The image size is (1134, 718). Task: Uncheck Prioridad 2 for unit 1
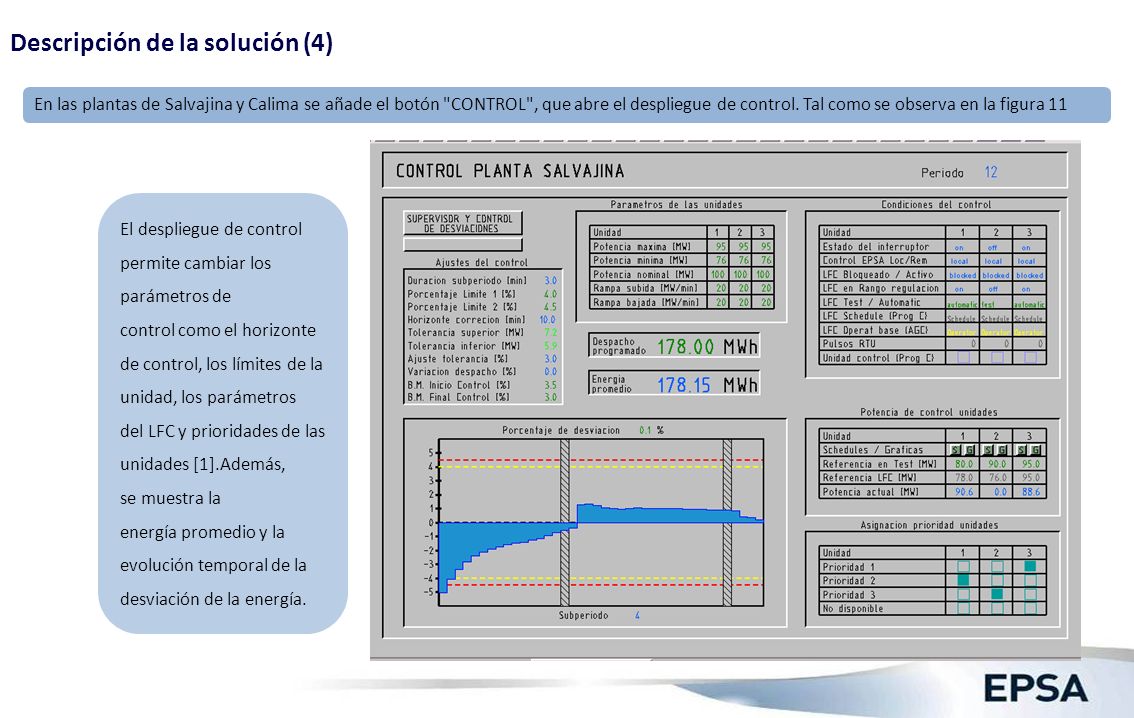[x=963, y=581]
